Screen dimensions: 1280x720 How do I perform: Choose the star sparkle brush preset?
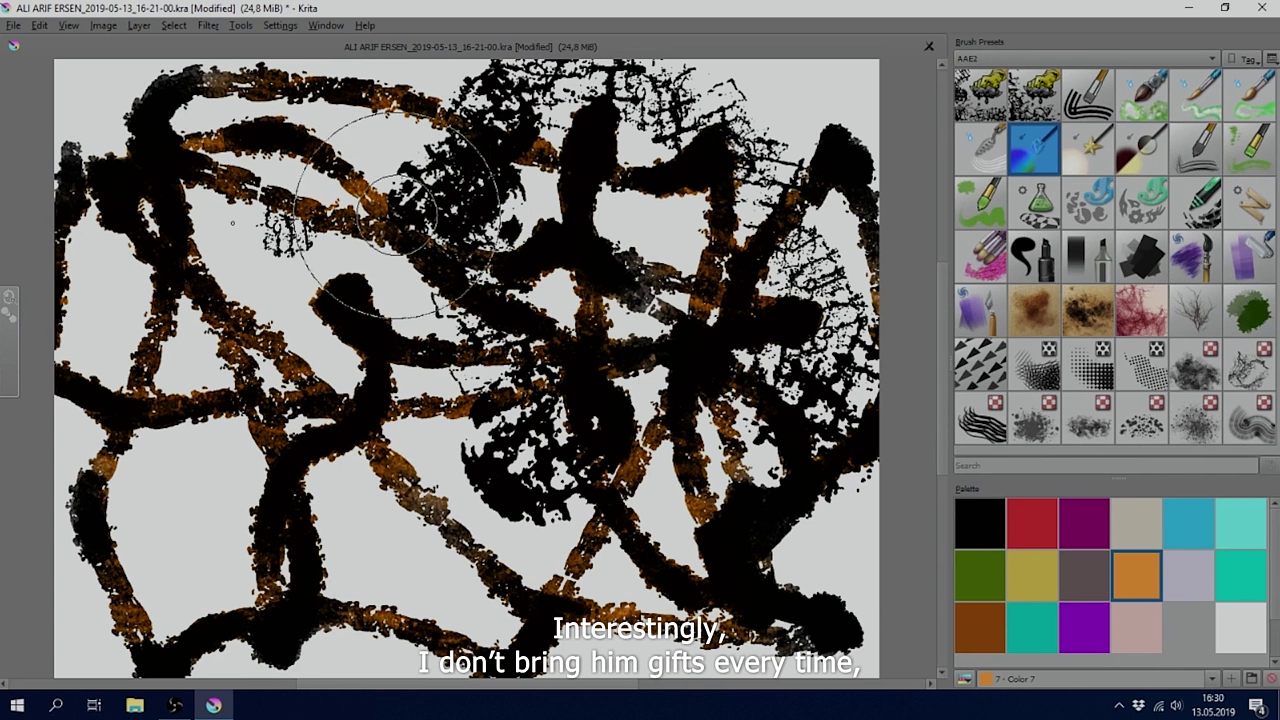[x=1088, y=149]
